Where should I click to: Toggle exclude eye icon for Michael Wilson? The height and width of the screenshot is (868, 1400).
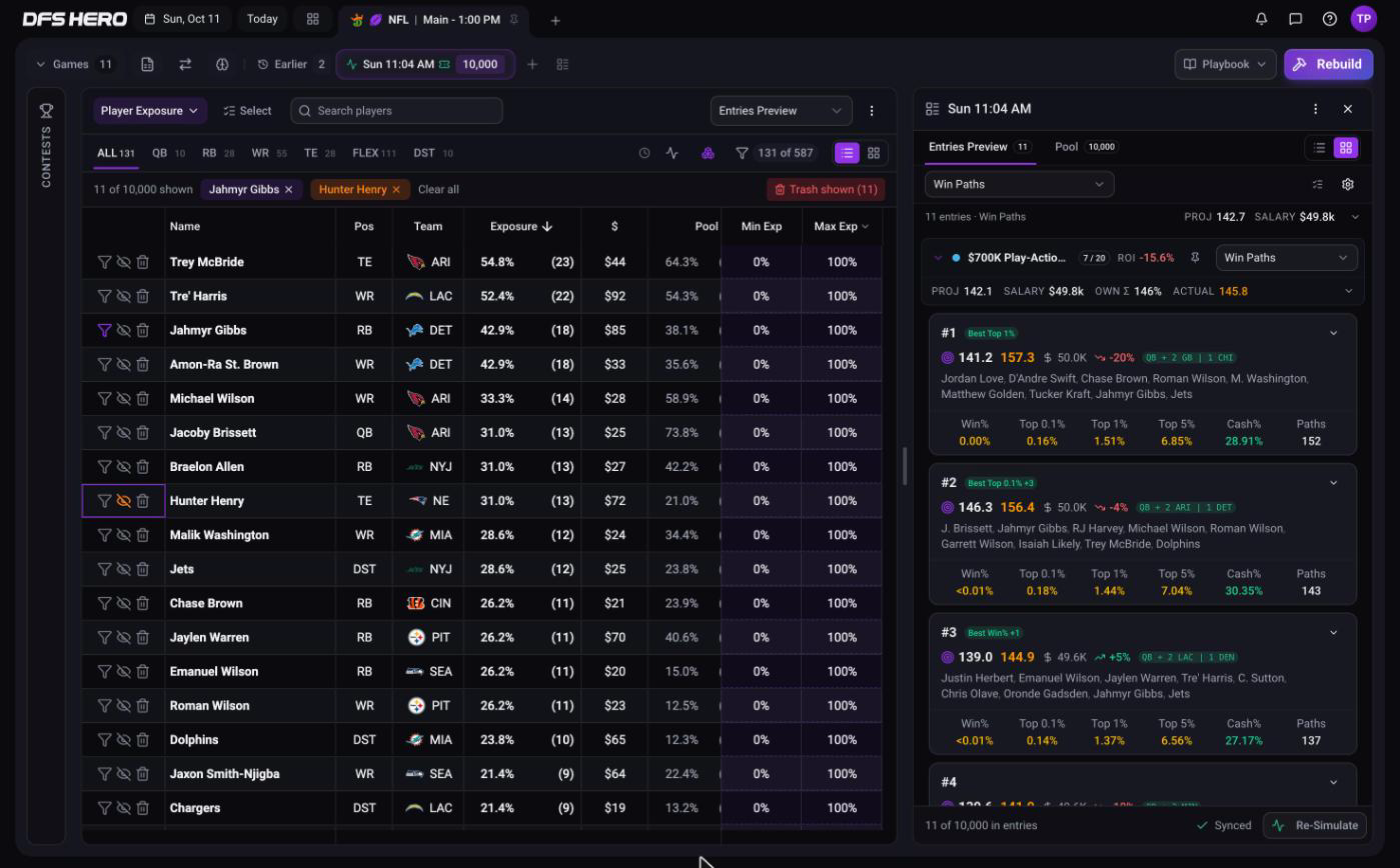[x=124, y=399]
